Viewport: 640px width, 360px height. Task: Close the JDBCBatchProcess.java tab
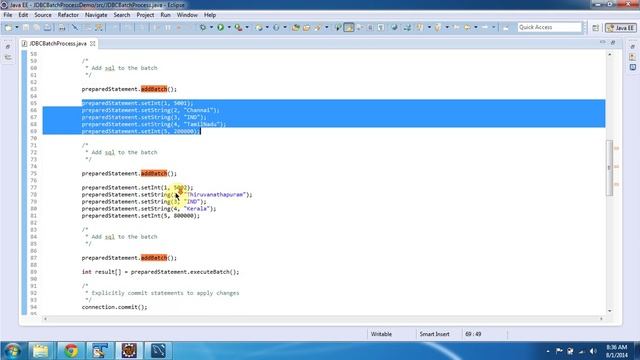[93, 43]
